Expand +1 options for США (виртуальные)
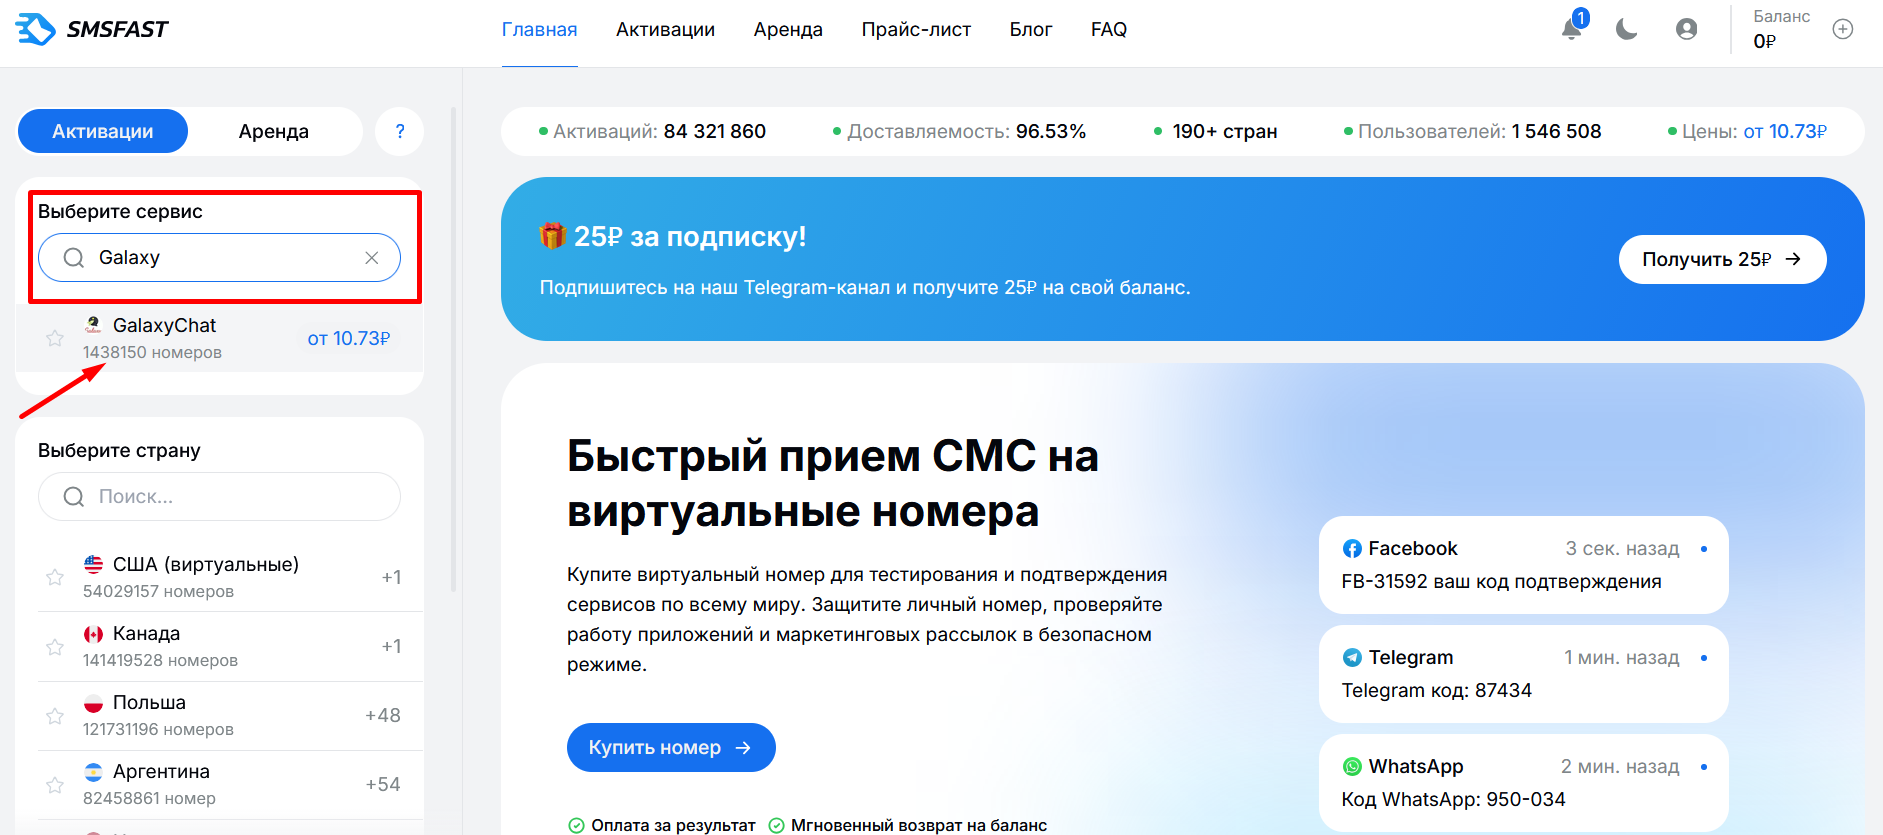 pos(391,577)
